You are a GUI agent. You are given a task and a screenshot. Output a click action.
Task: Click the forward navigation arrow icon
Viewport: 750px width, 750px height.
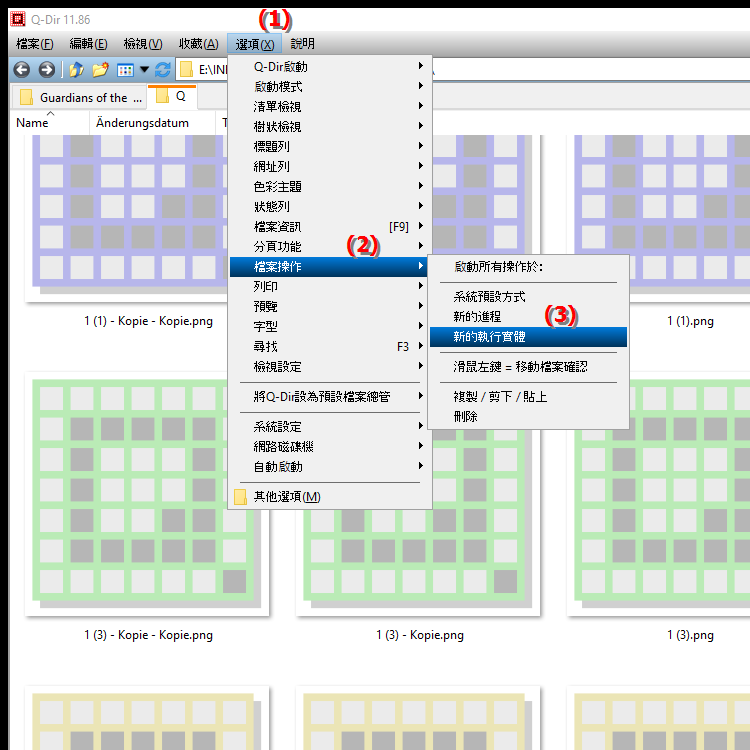[x=47, y=70]
